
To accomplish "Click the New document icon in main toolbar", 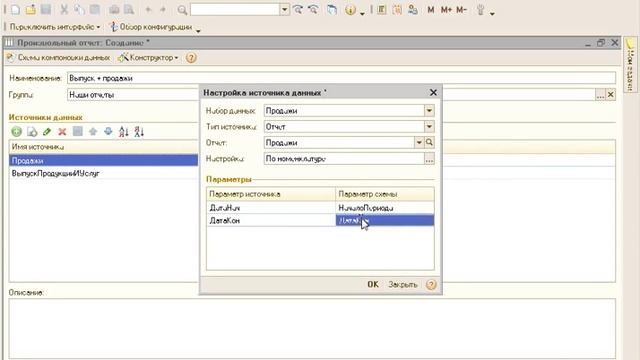I will pos(15,9).
